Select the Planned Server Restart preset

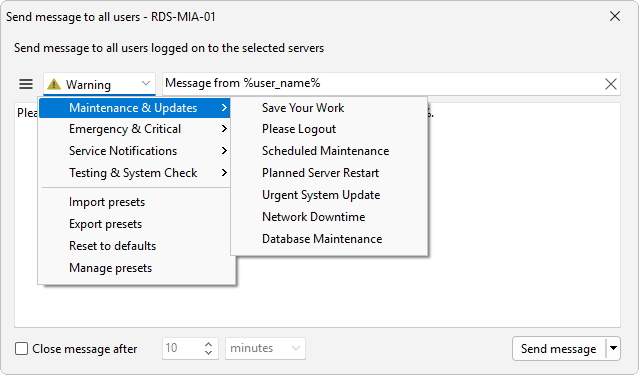(329, 173)
